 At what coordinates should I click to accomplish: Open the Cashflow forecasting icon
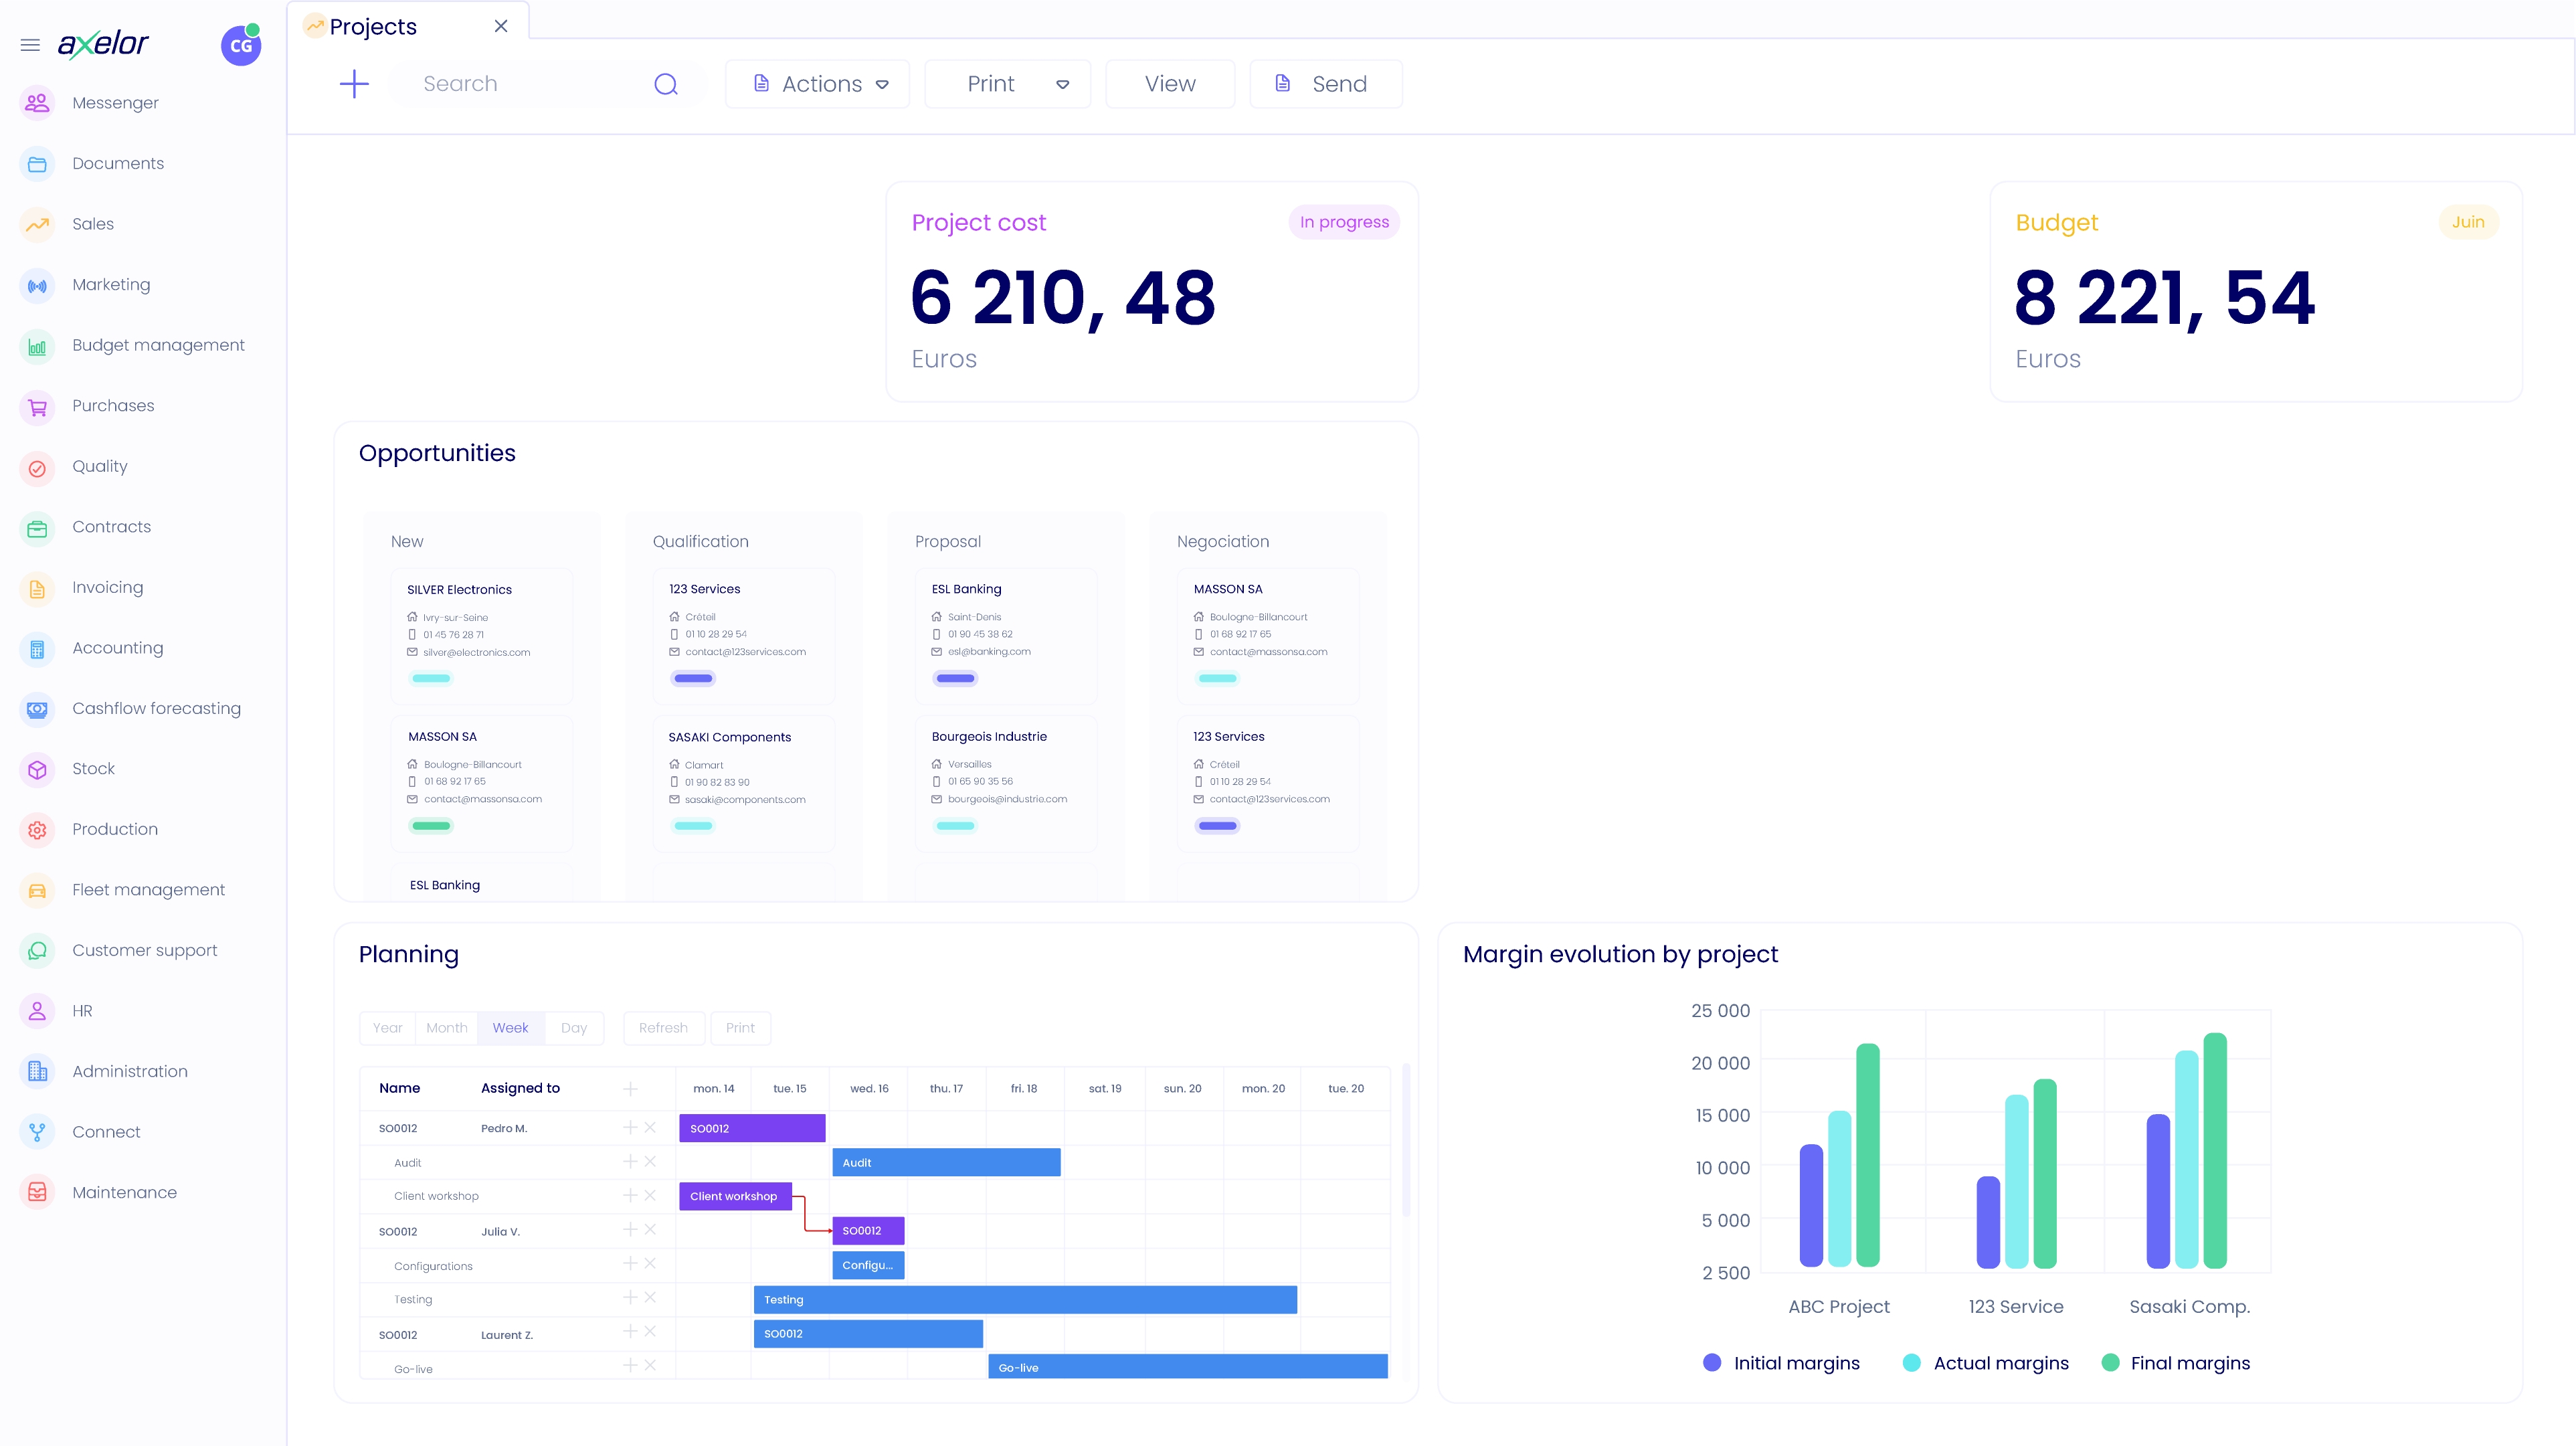pyautogui.click(x=37, y=709)
